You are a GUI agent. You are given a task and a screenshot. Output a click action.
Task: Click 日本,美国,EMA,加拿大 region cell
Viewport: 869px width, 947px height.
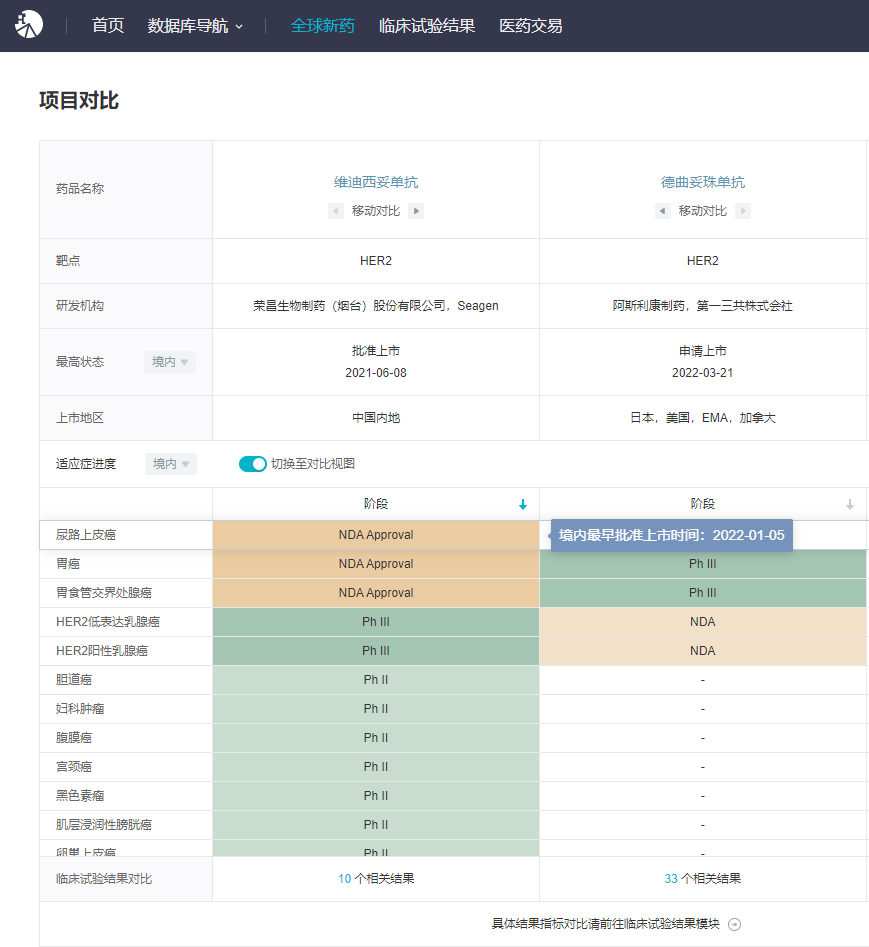coord(702,418)
